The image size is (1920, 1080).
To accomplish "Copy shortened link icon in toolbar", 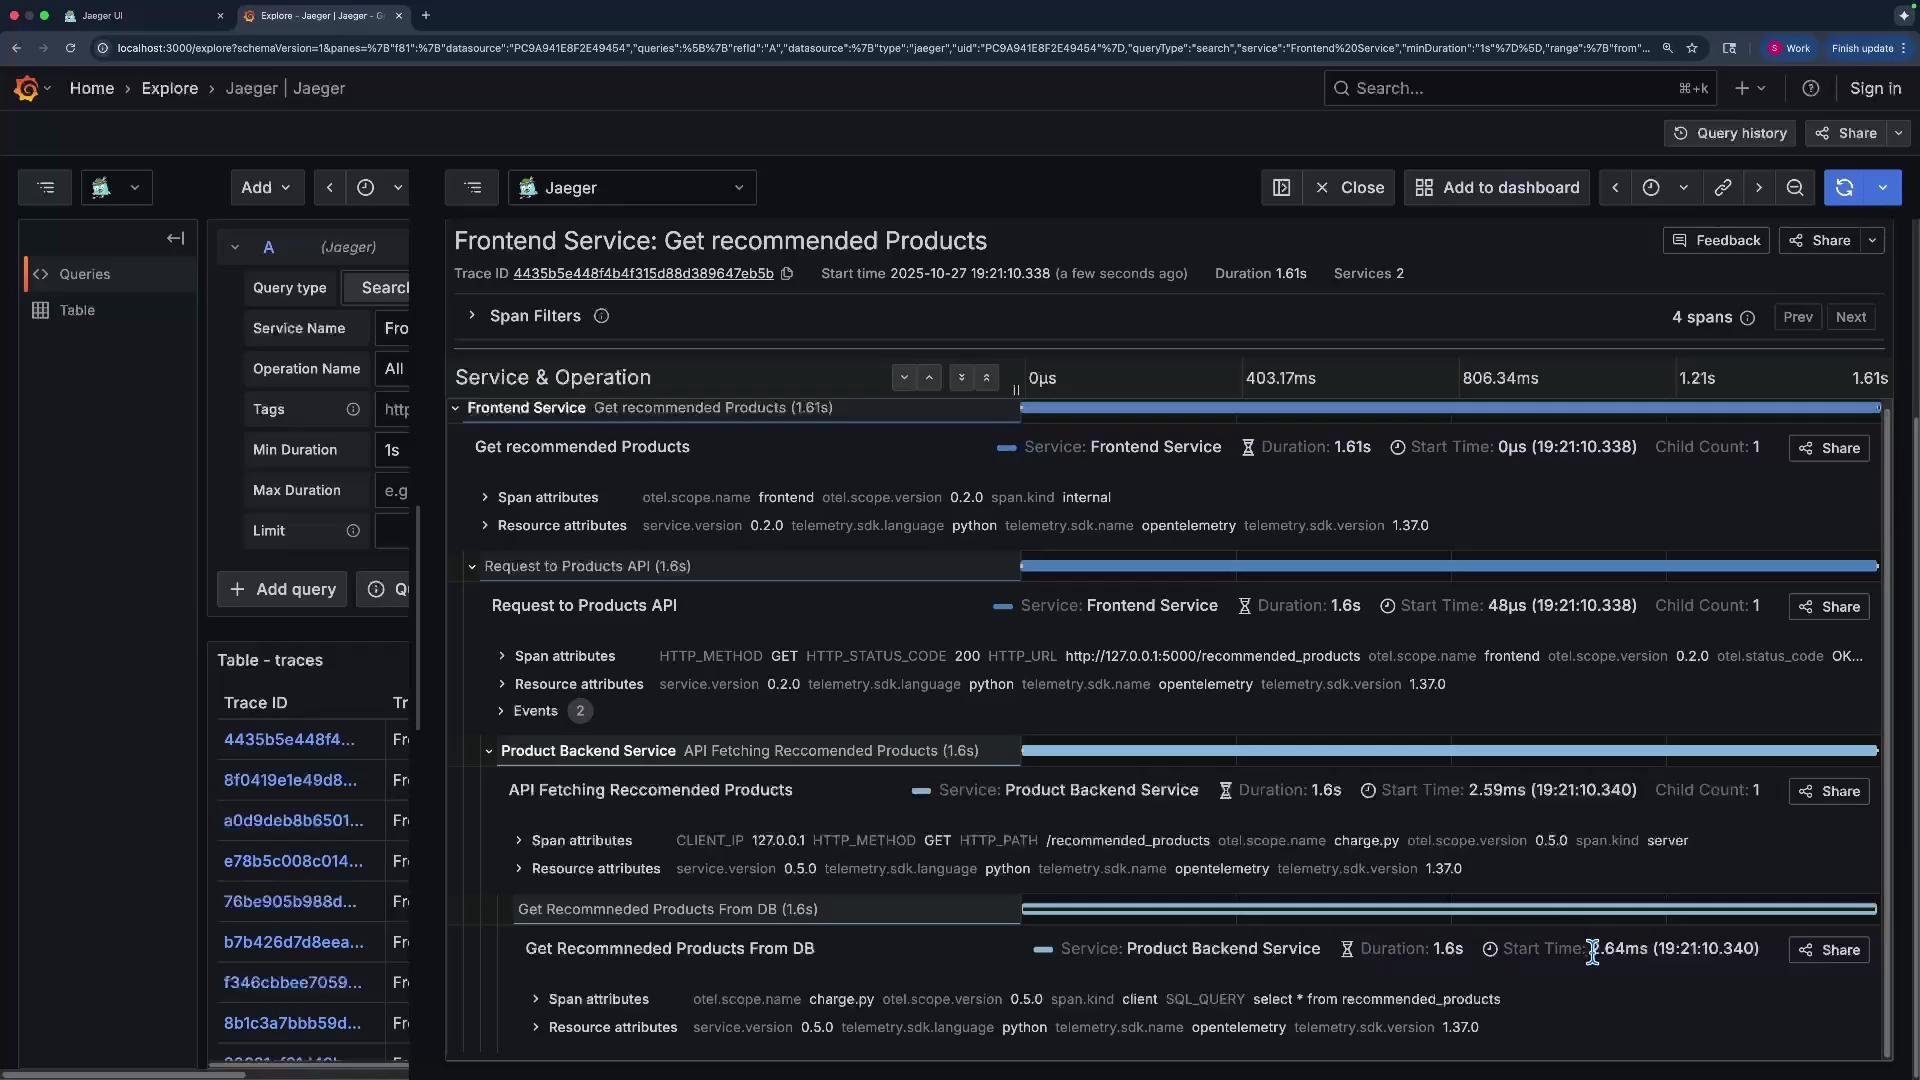I will point(1722,188).
